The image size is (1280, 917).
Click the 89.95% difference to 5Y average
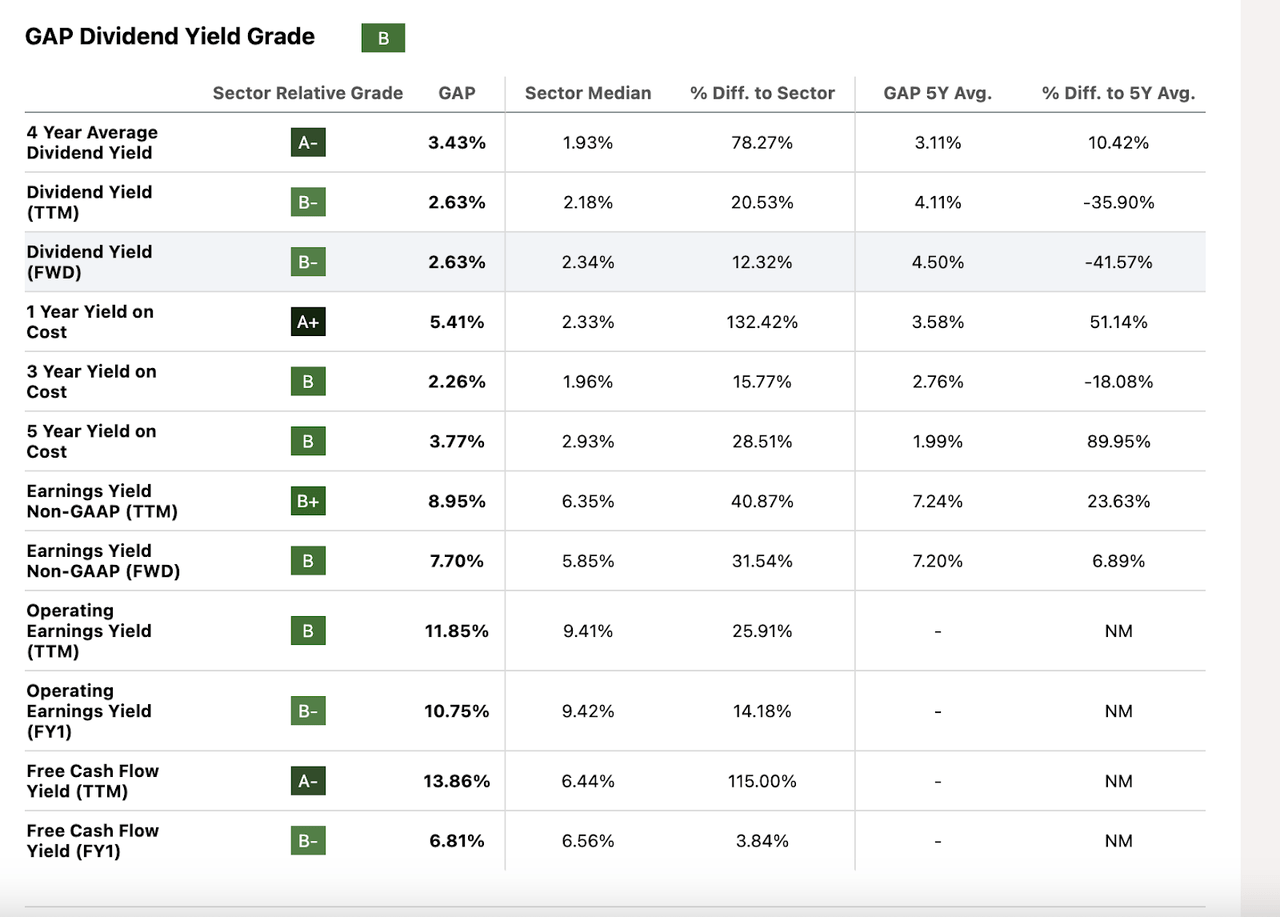(x=1118, y=441)
